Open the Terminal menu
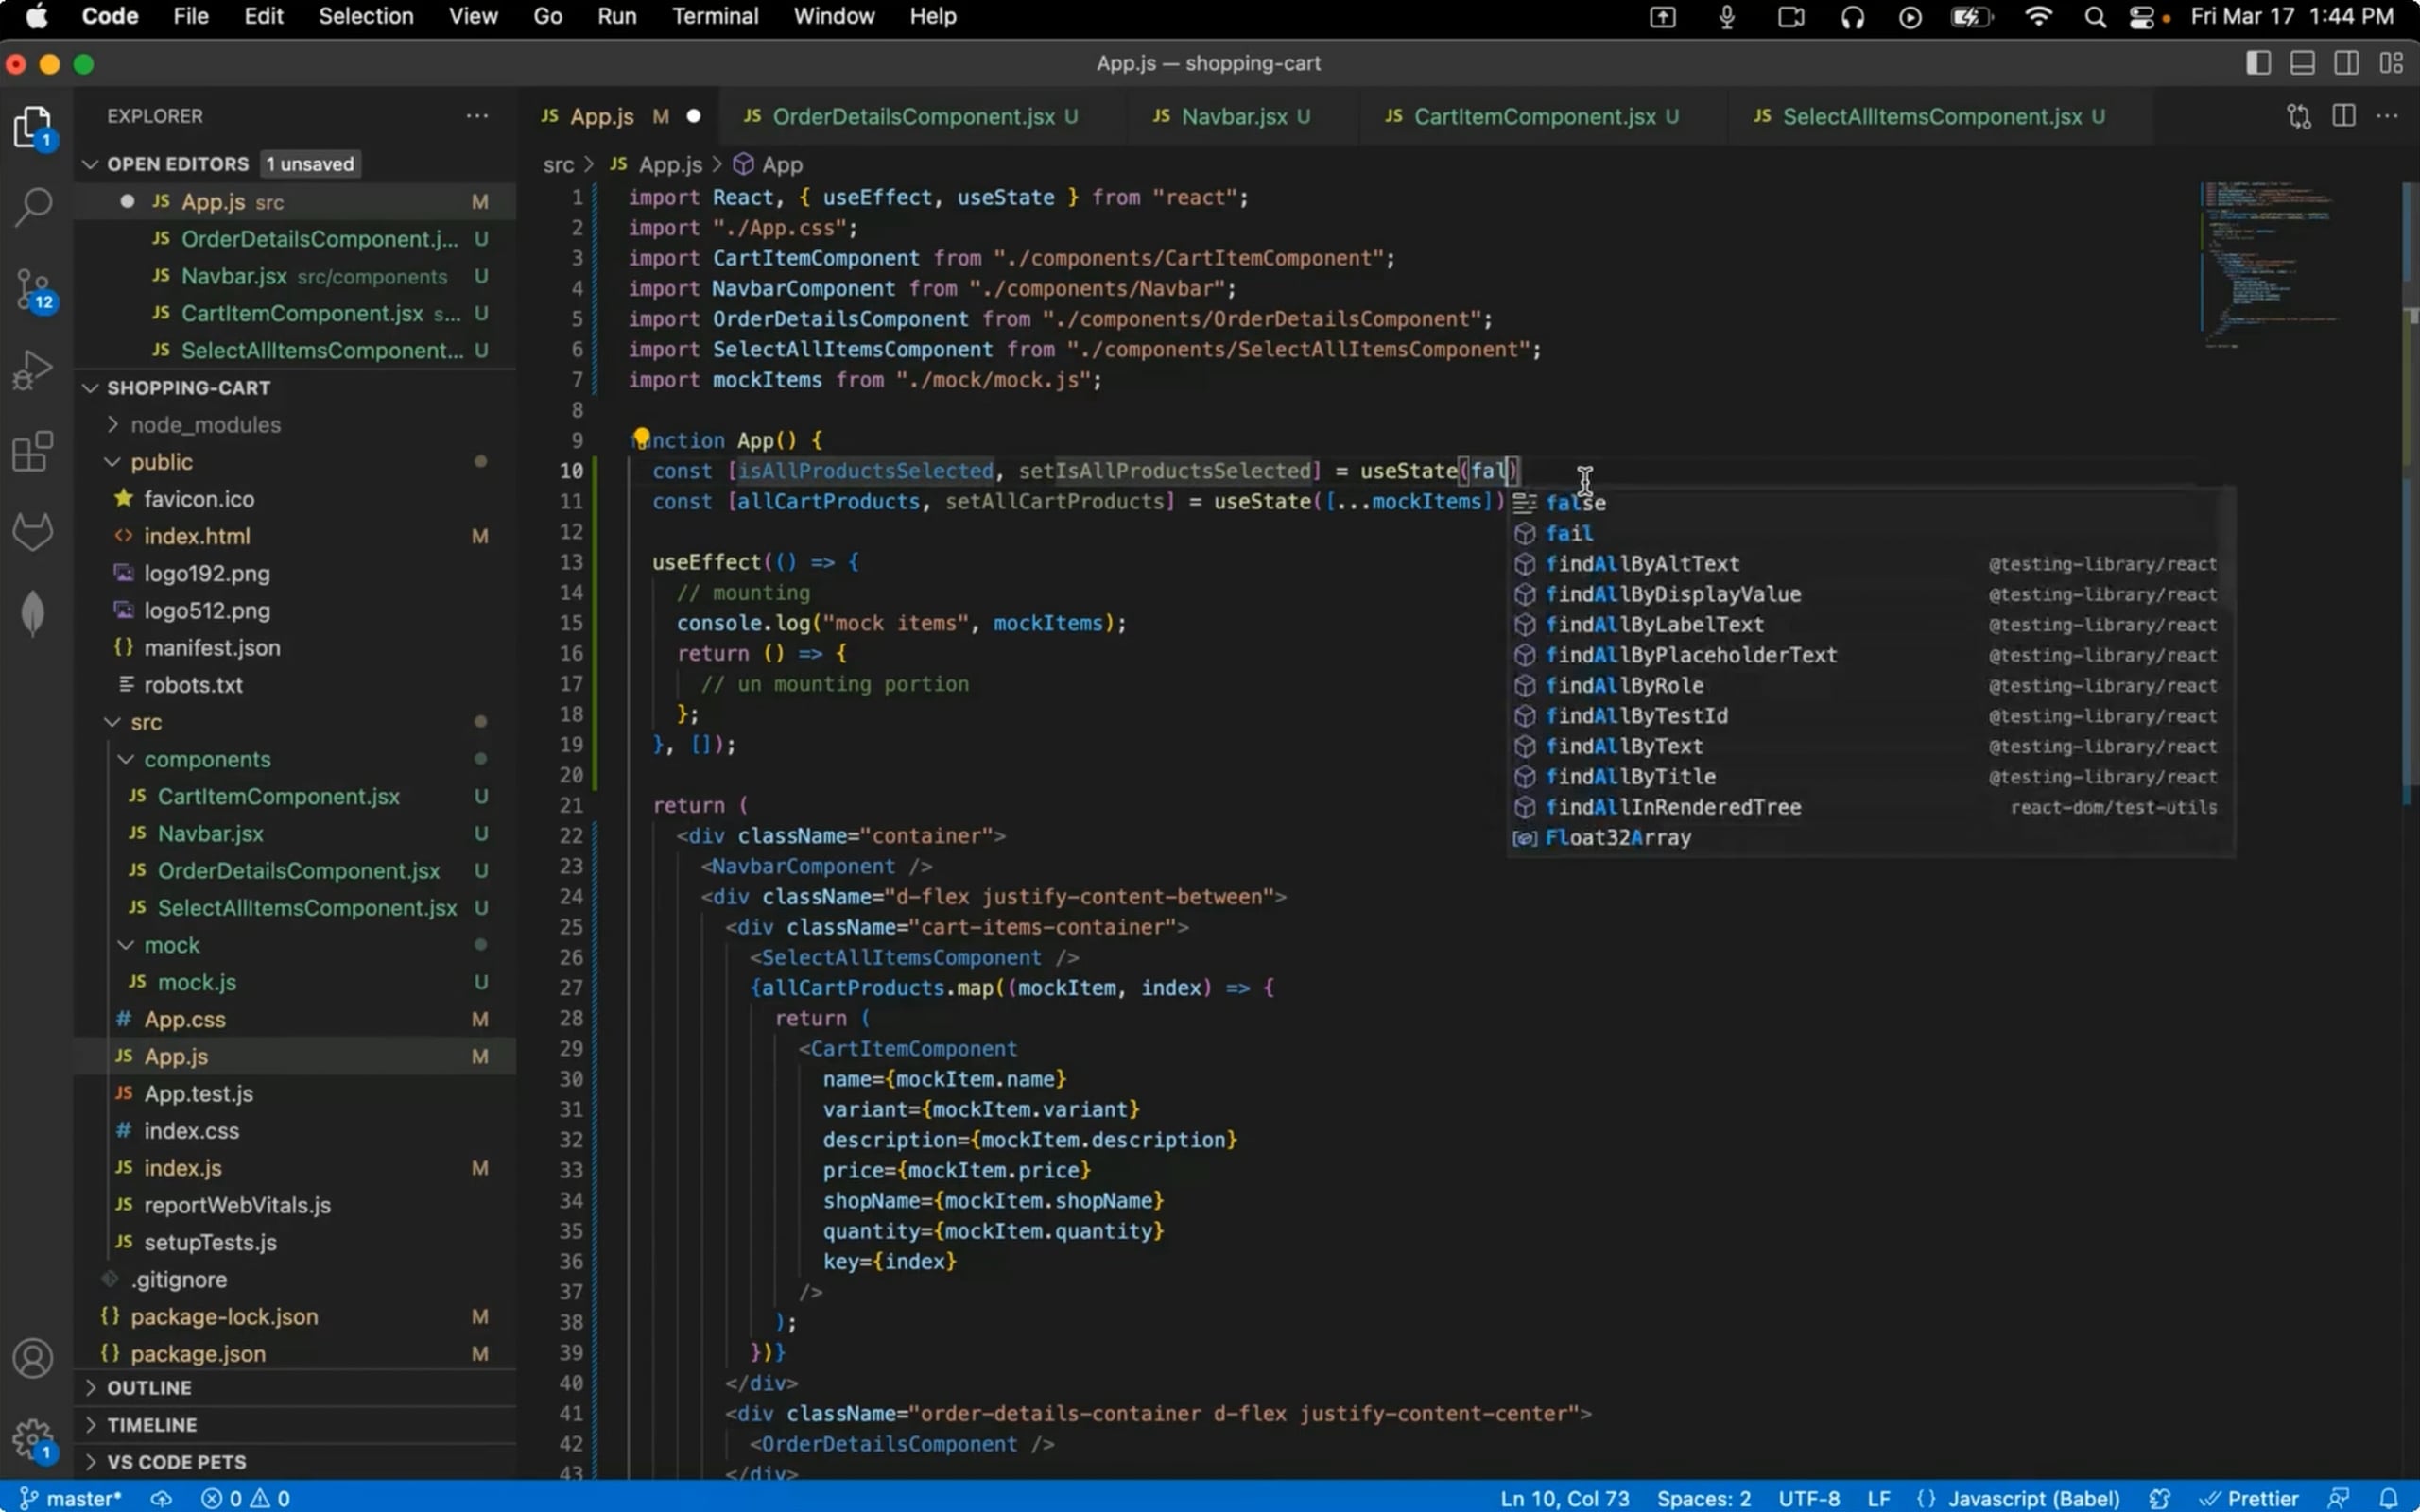This screenshot has width=2420, height=1512. point(714,16)
